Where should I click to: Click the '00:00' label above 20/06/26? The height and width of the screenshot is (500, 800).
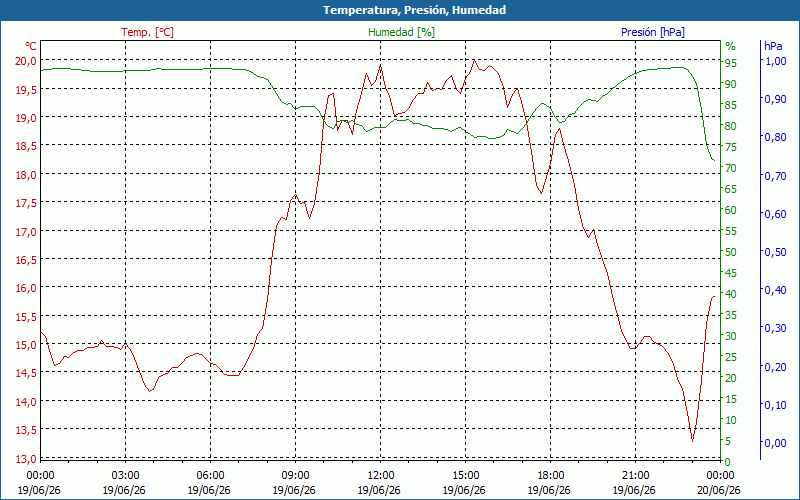[720, 476]
